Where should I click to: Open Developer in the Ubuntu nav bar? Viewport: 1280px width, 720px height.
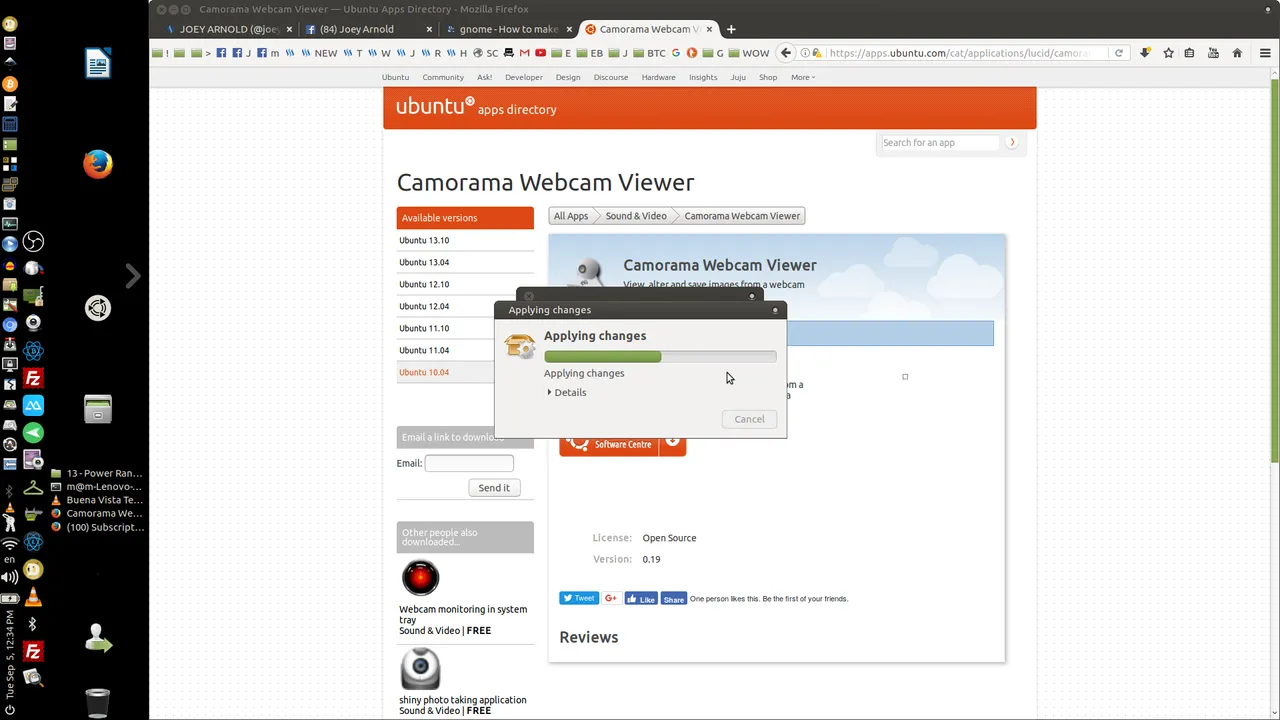(x=524, y=77)
